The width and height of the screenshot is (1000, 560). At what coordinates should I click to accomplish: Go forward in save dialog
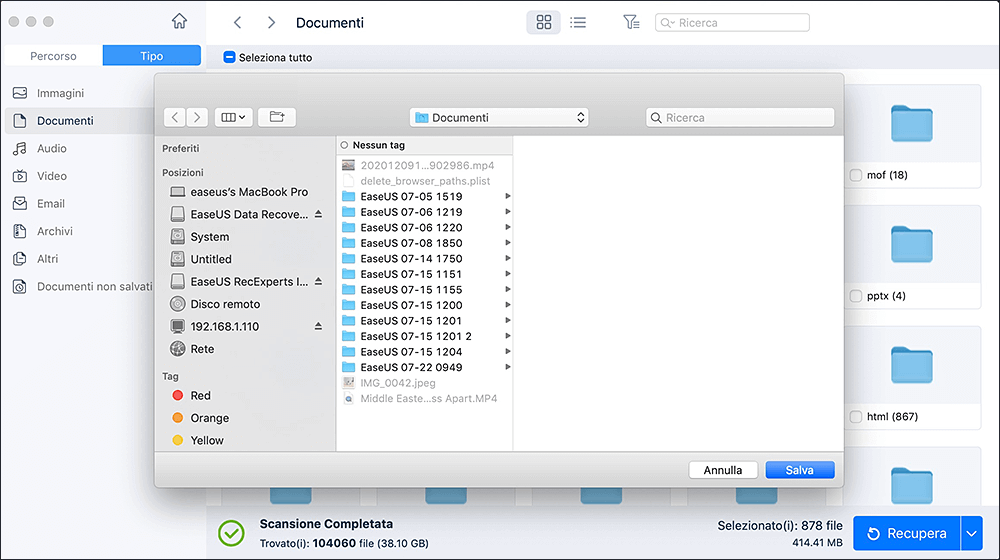[x=197, y=117]
